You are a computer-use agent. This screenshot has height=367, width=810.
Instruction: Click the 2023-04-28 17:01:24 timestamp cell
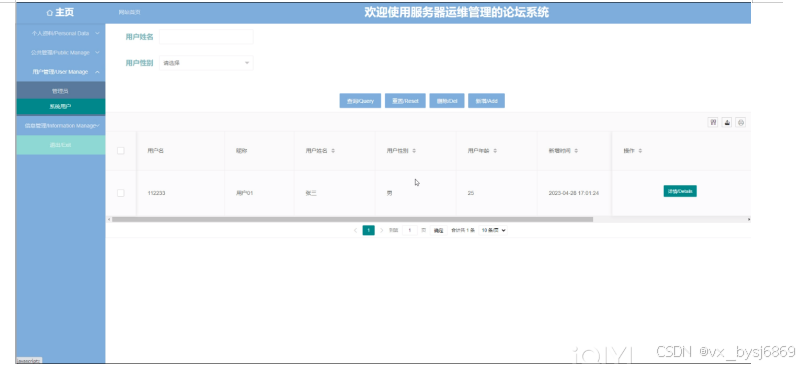click(x=574, y=193)
